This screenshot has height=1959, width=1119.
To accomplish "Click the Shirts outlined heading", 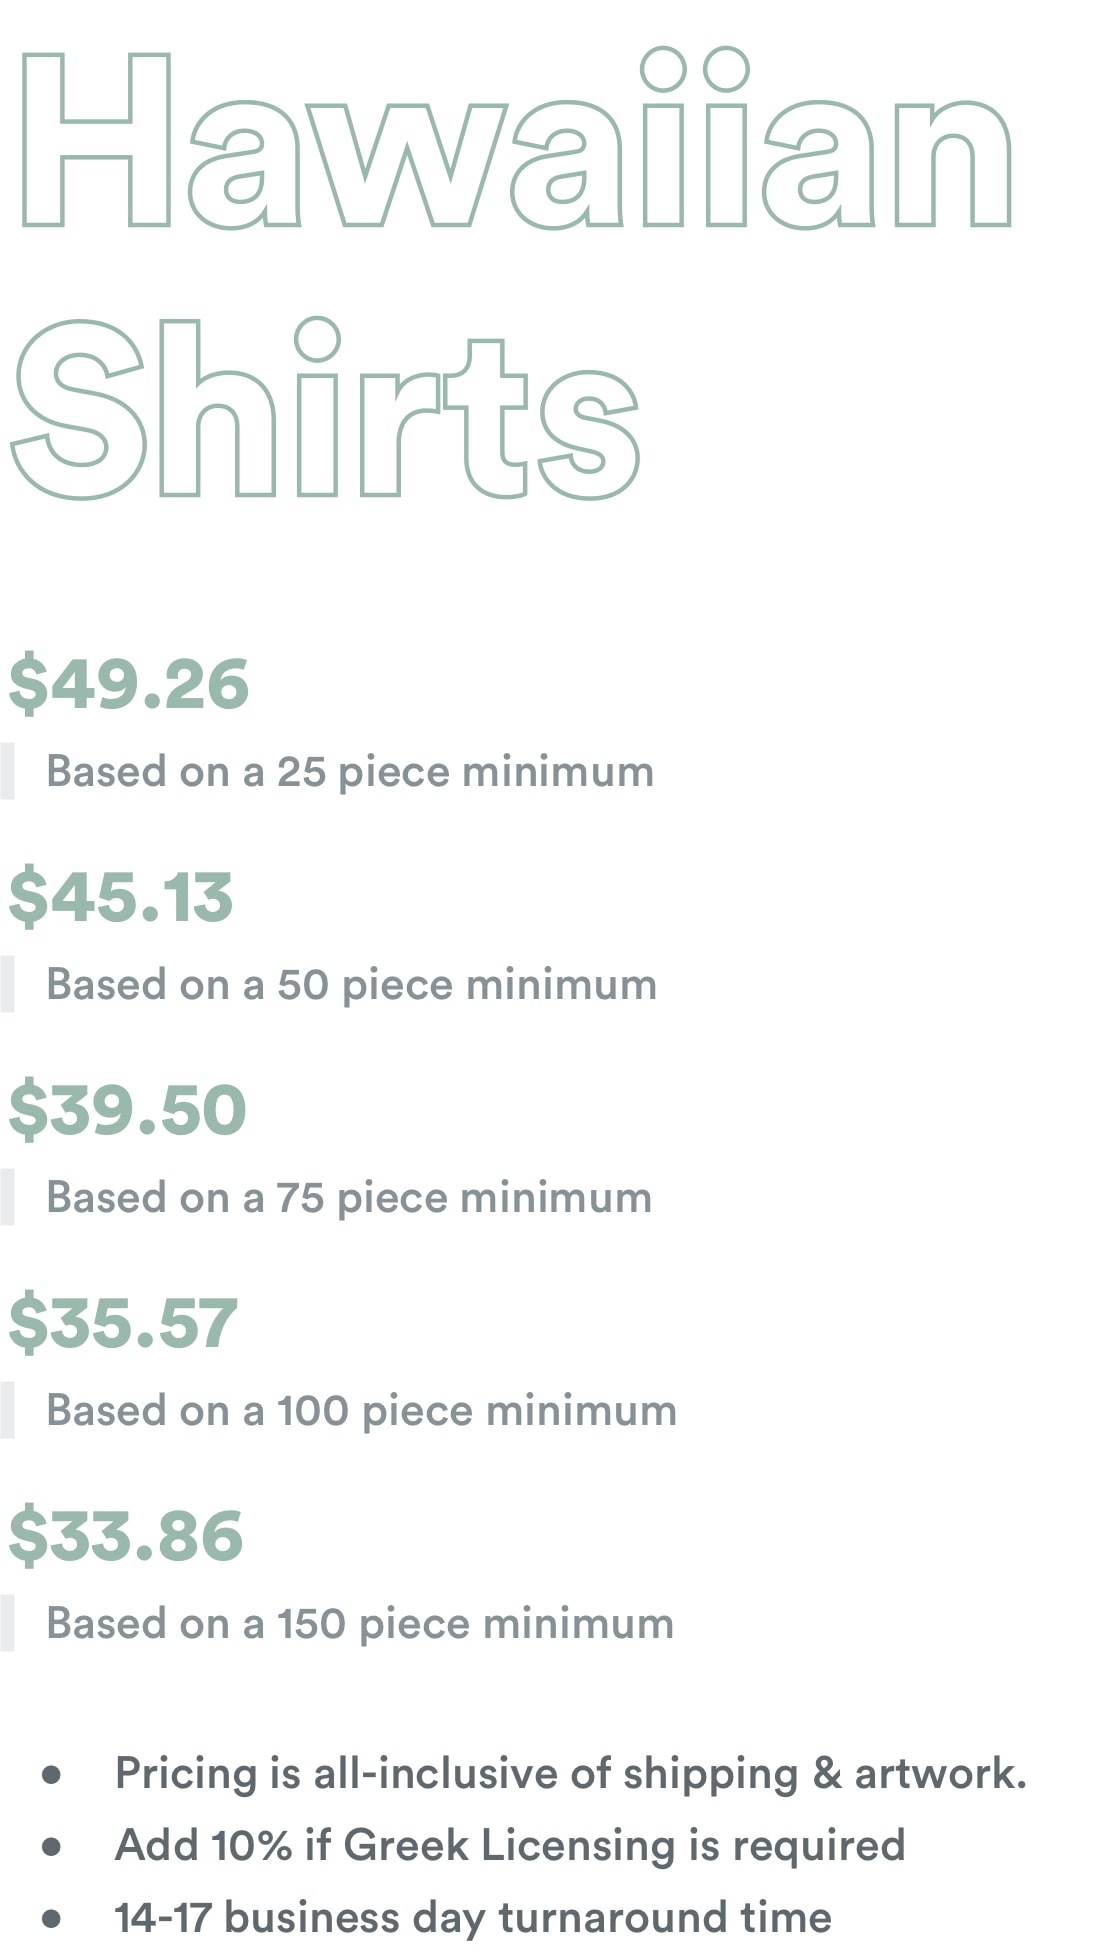I will click(325, 408).
